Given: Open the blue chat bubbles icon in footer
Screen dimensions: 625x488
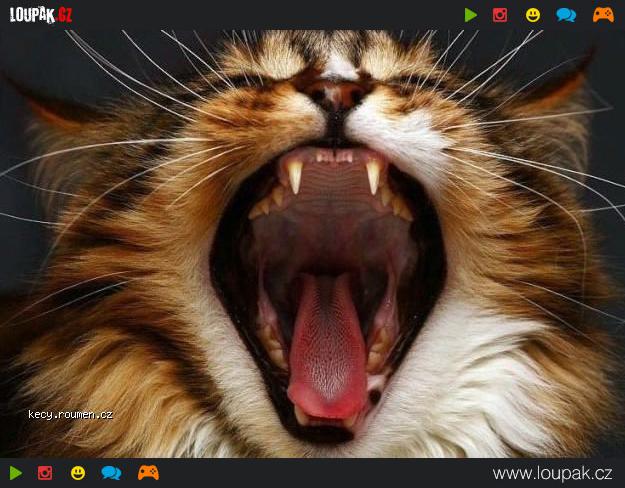Looking at the screenshot, I should point(111,473).
